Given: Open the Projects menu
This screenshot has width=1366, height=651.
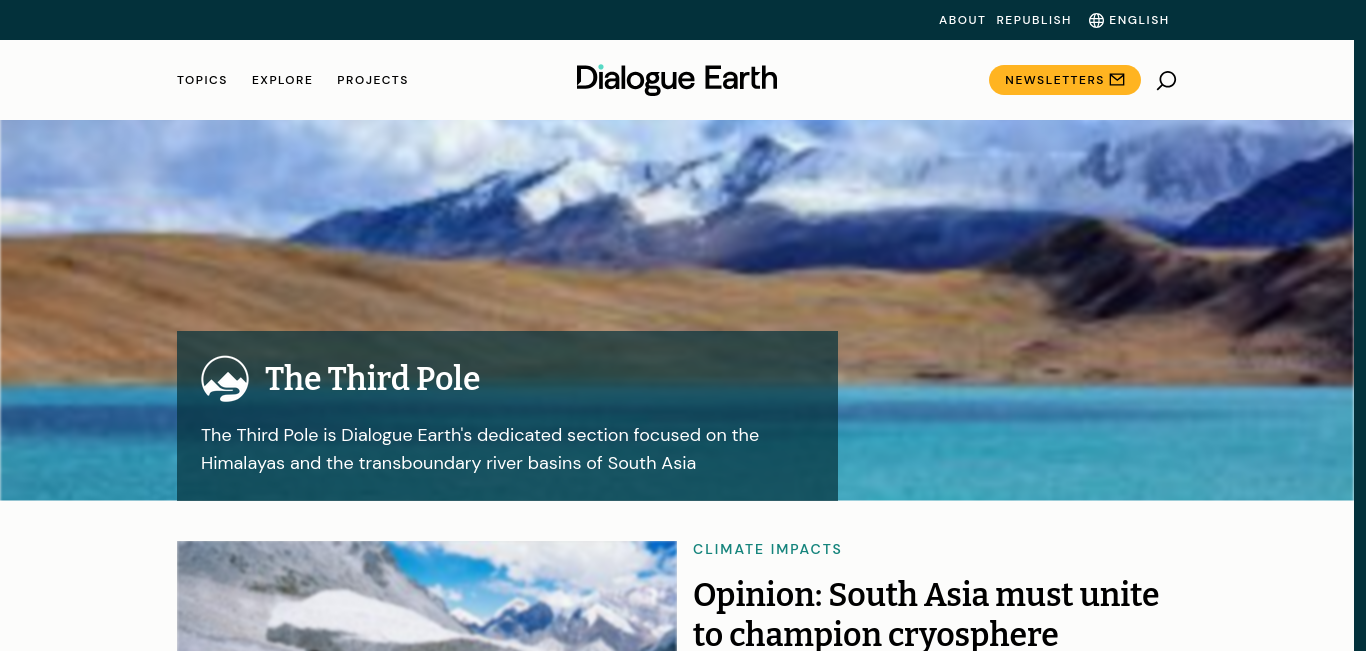Looking at the screenshot, I should coord(373,80).
